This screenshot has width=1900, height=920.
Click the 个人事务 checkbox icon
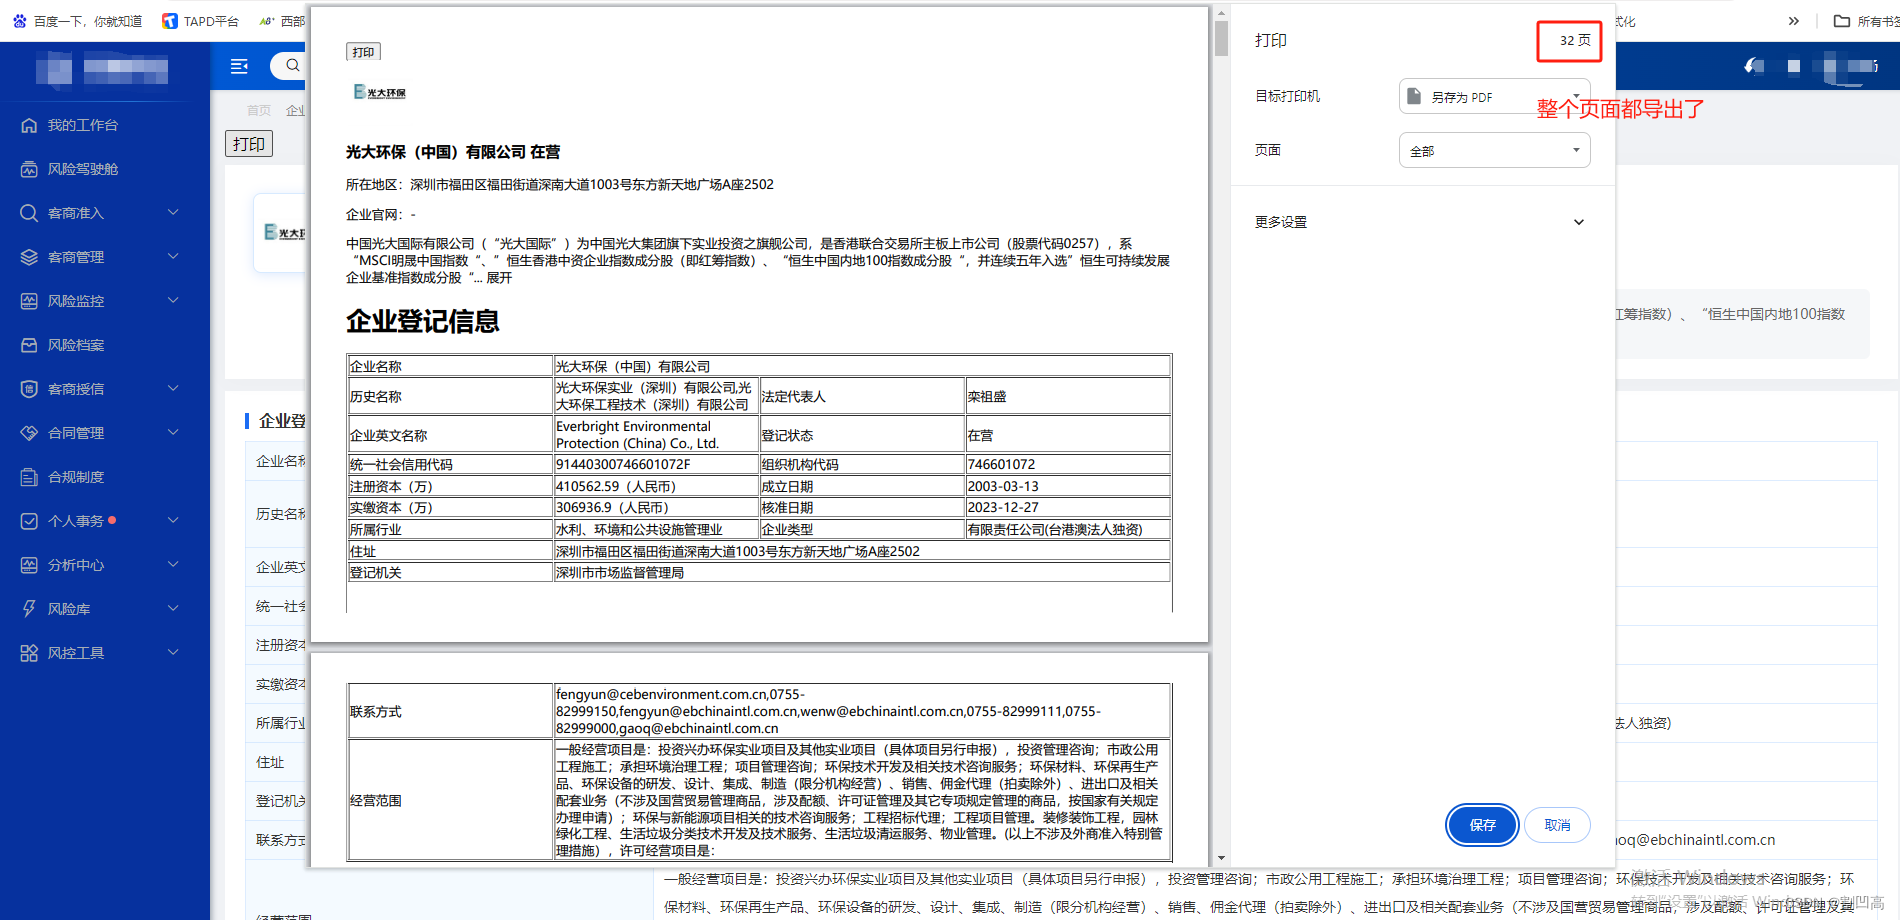29,521
